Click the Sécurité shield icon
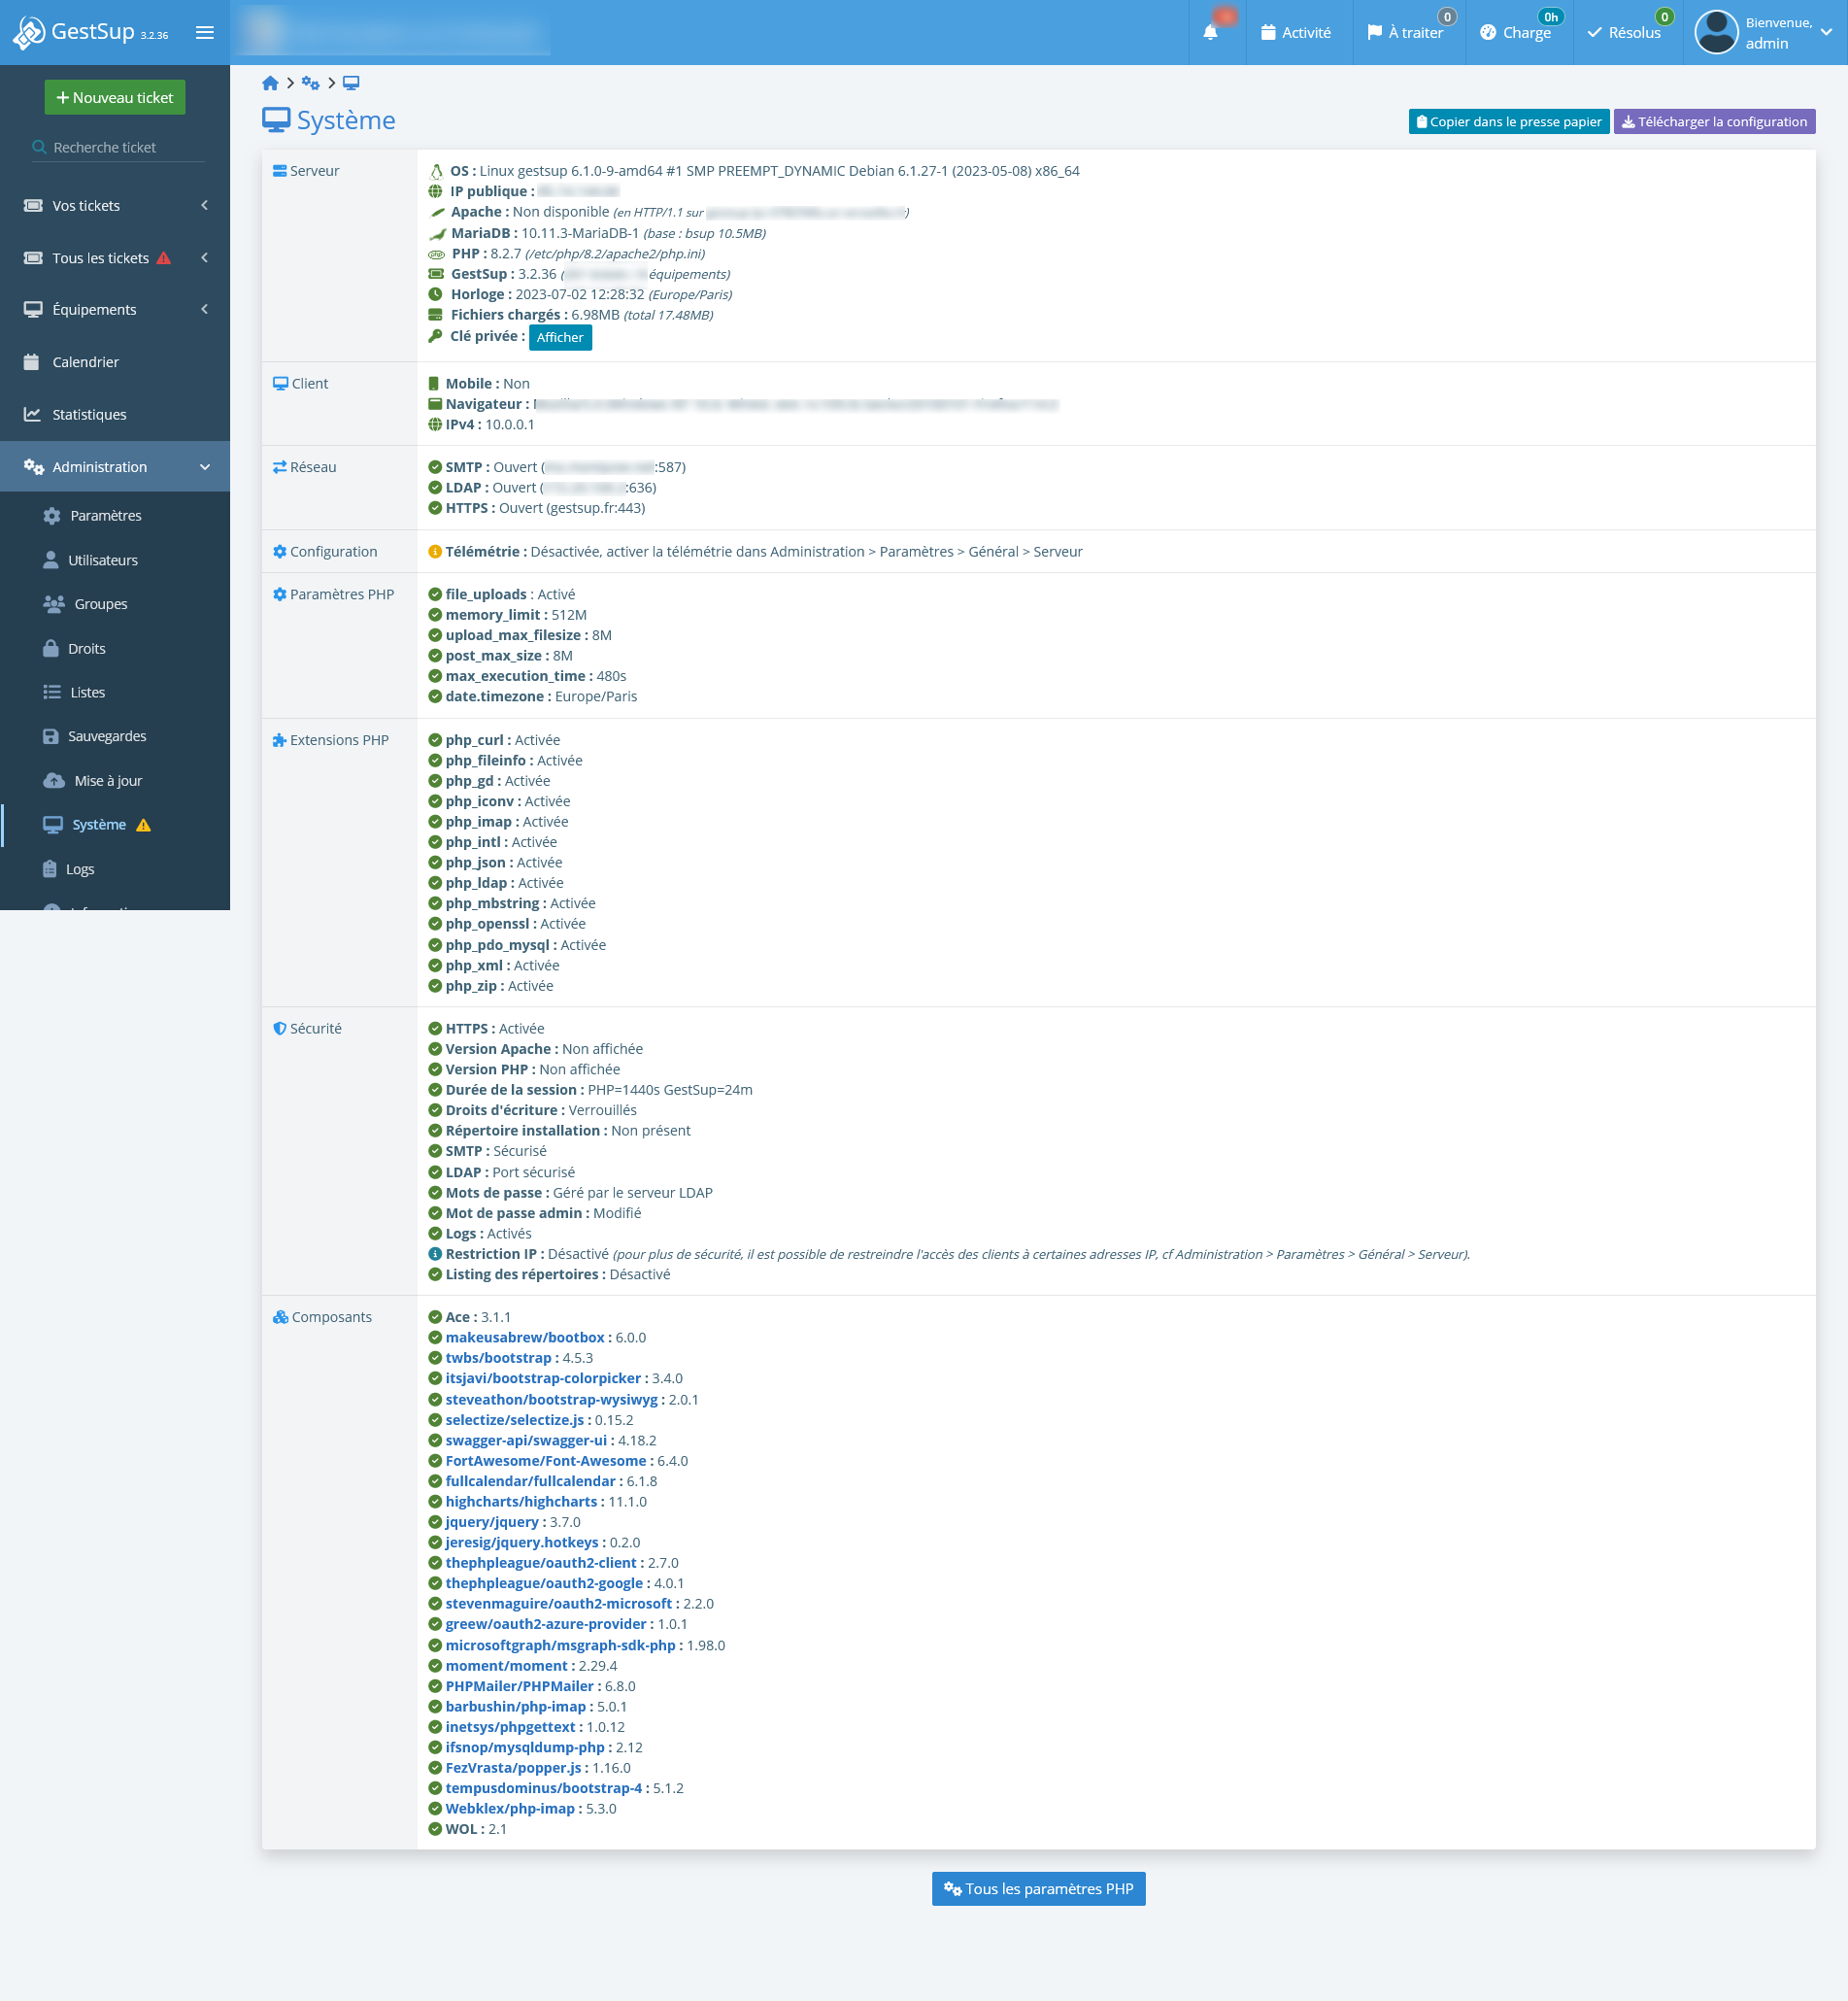The image size is (1848, 2001). click(x=280, y=1028)
